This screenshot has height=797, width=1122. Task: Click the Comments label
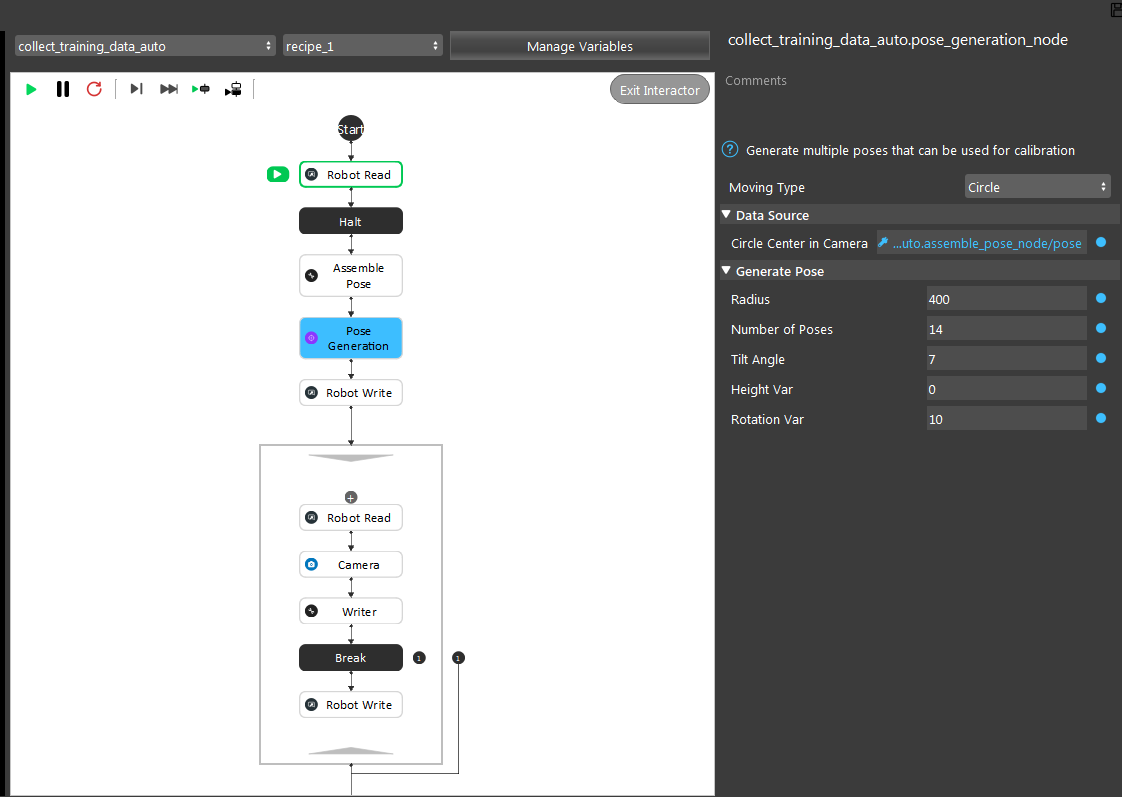[756, 81]
